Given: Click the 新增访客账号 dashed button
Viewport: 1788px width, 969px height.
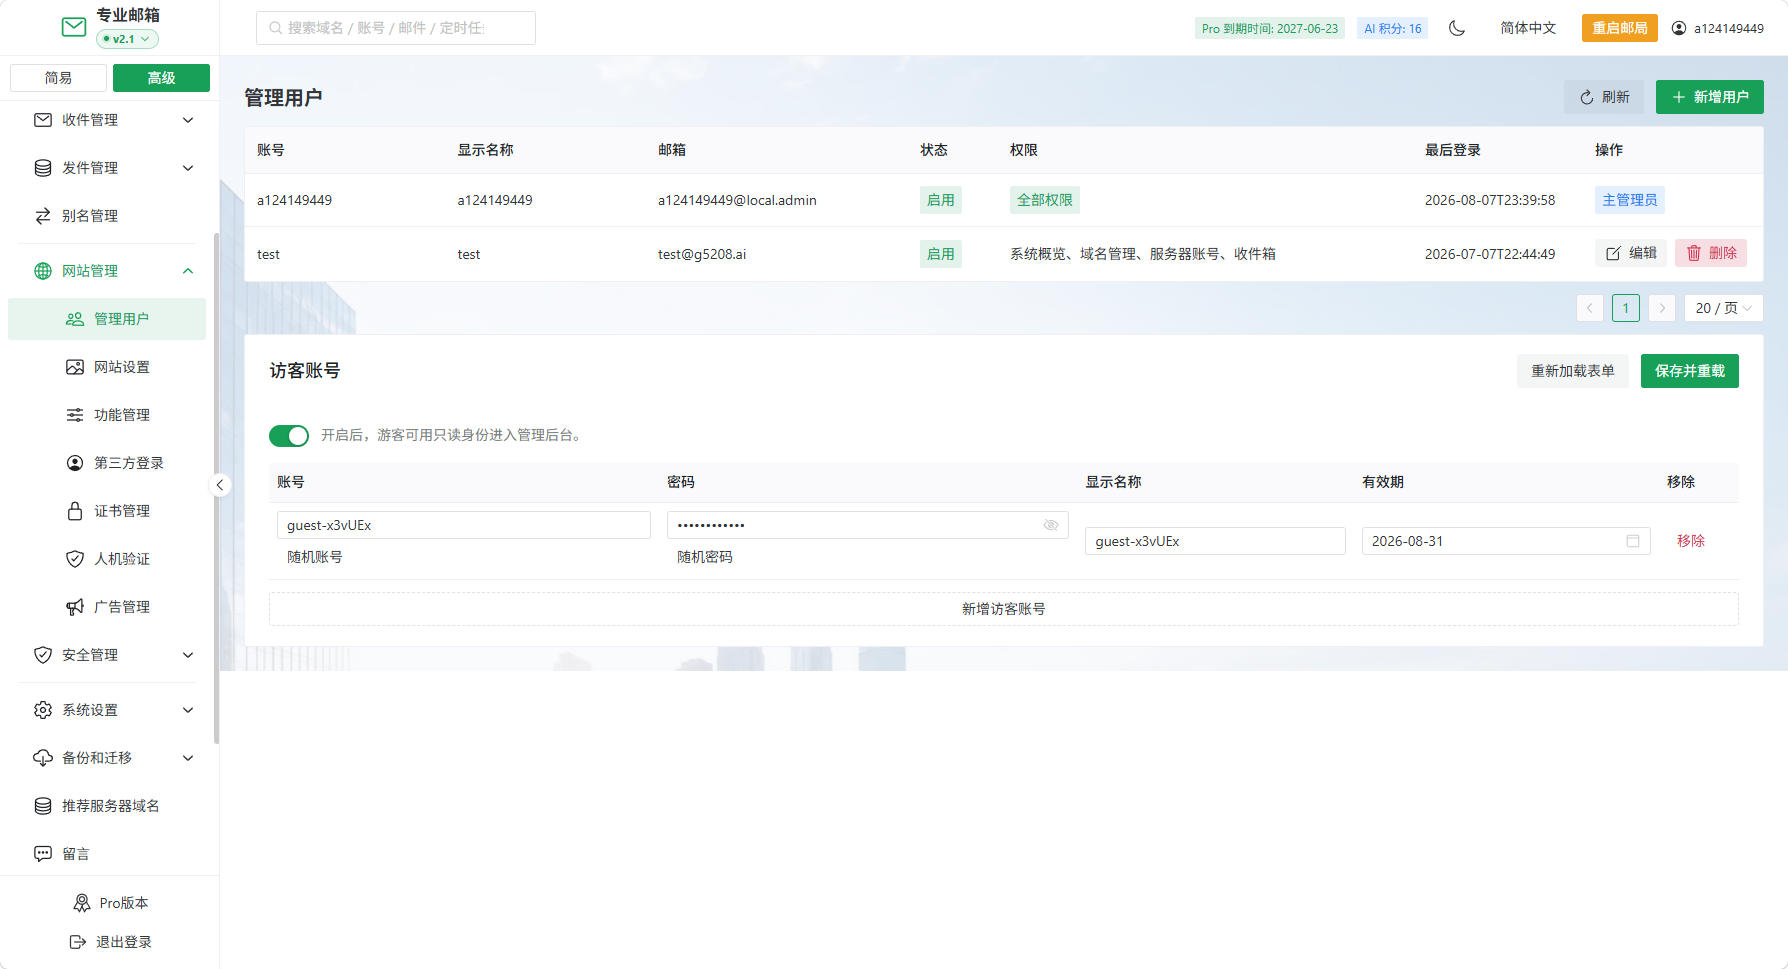Looking at the screenshot, I should (1004, 609).
